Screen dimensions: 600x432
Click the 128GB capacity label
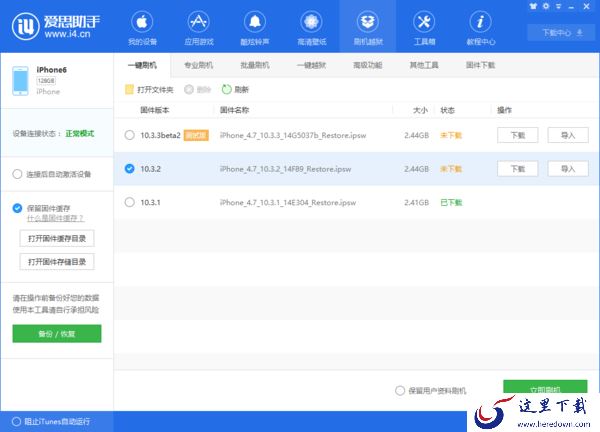click(x=46, y=81)
